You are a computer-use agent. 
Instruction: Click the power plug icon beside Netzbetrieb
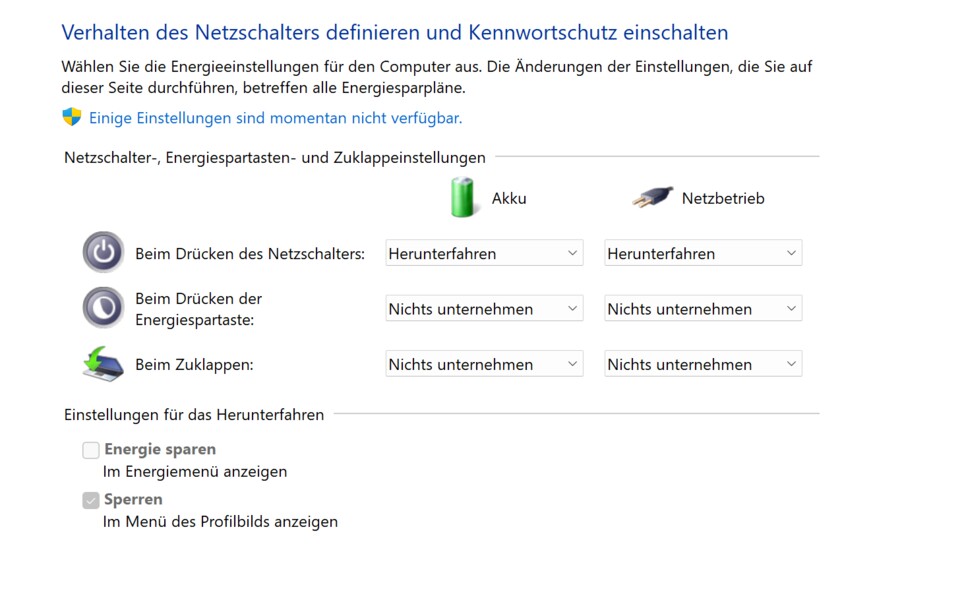[x=651, y=197]
